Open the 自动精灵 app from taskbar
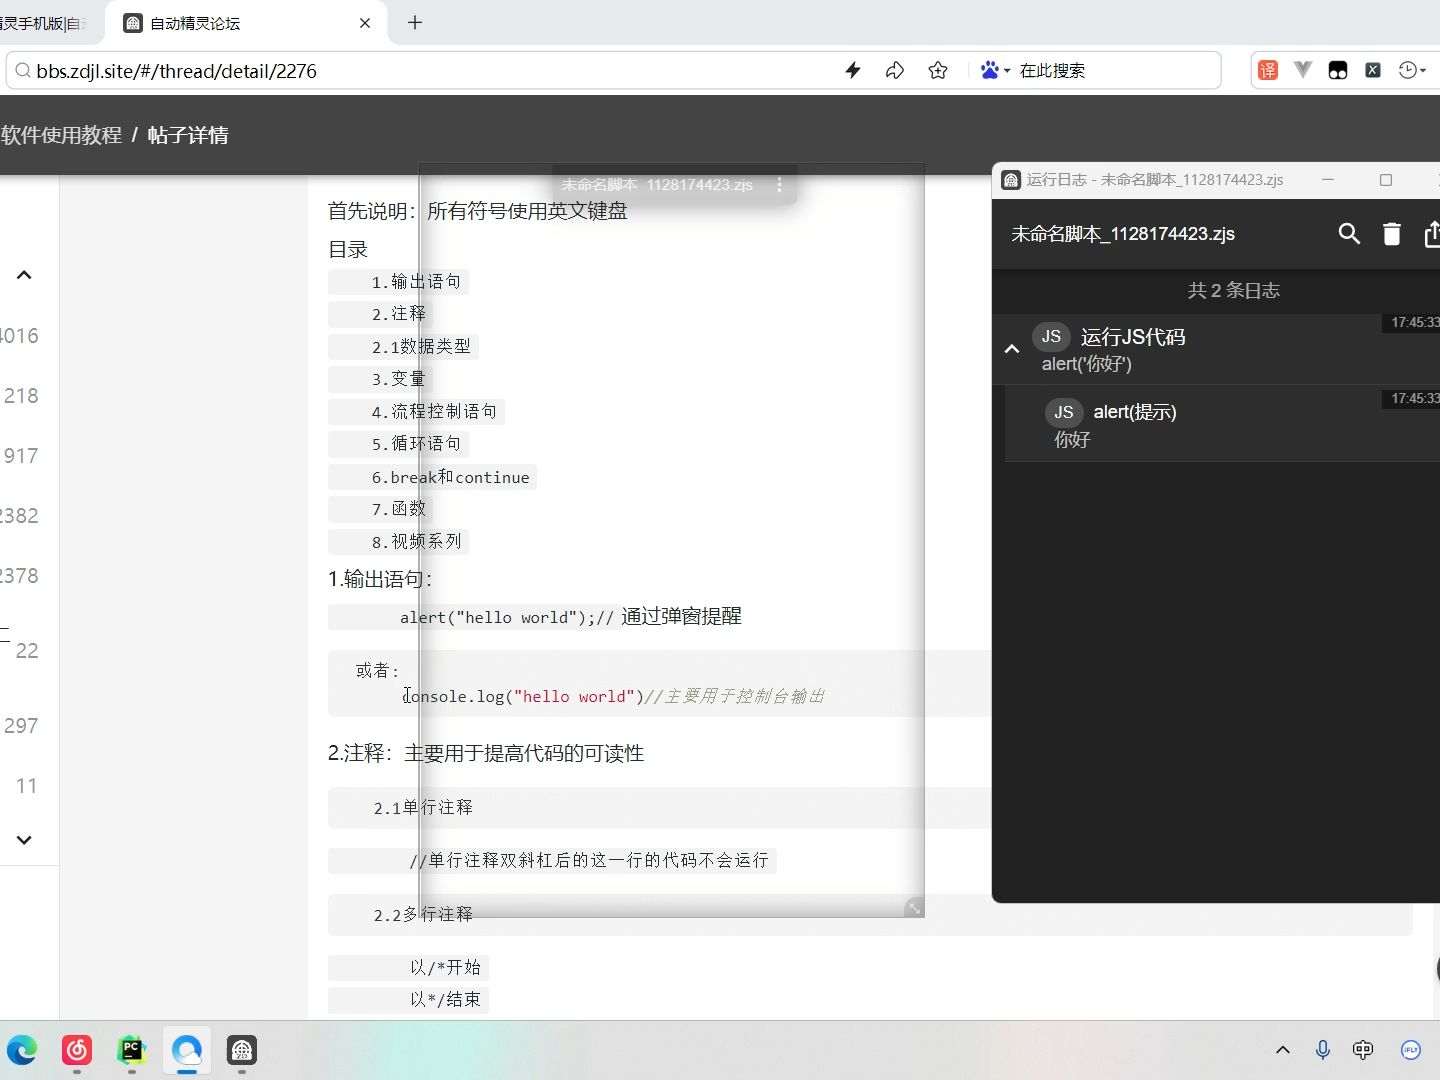 [x=242, y=1050]
